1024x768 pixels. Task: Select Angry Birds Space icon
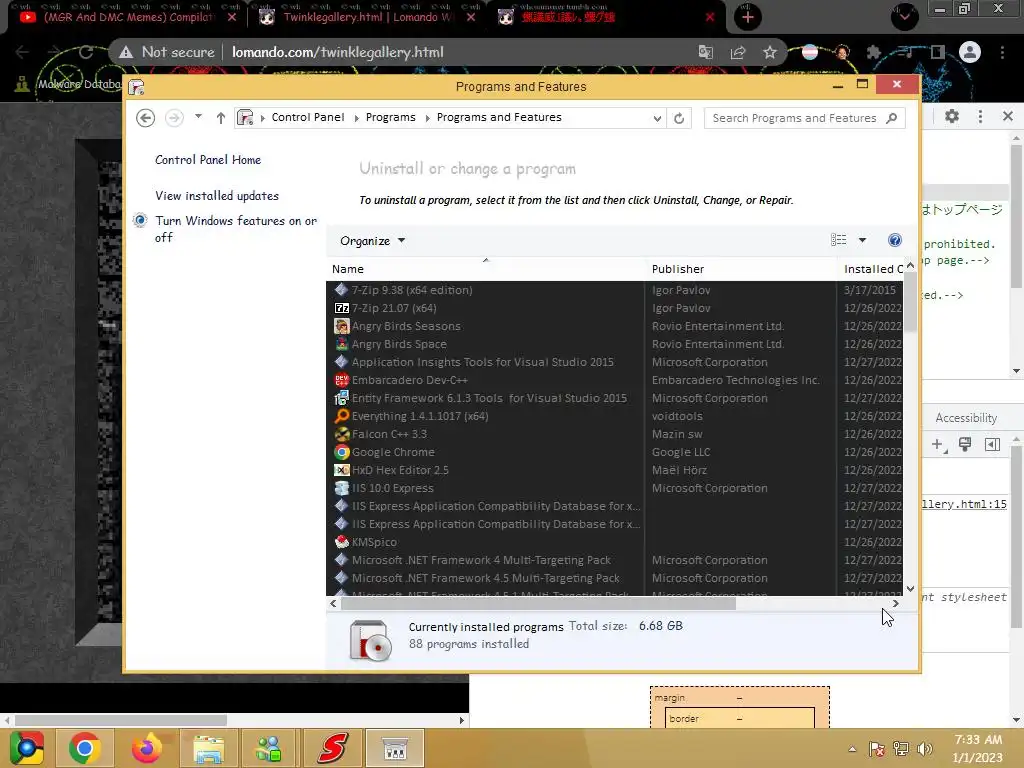[x=342, y=344]
